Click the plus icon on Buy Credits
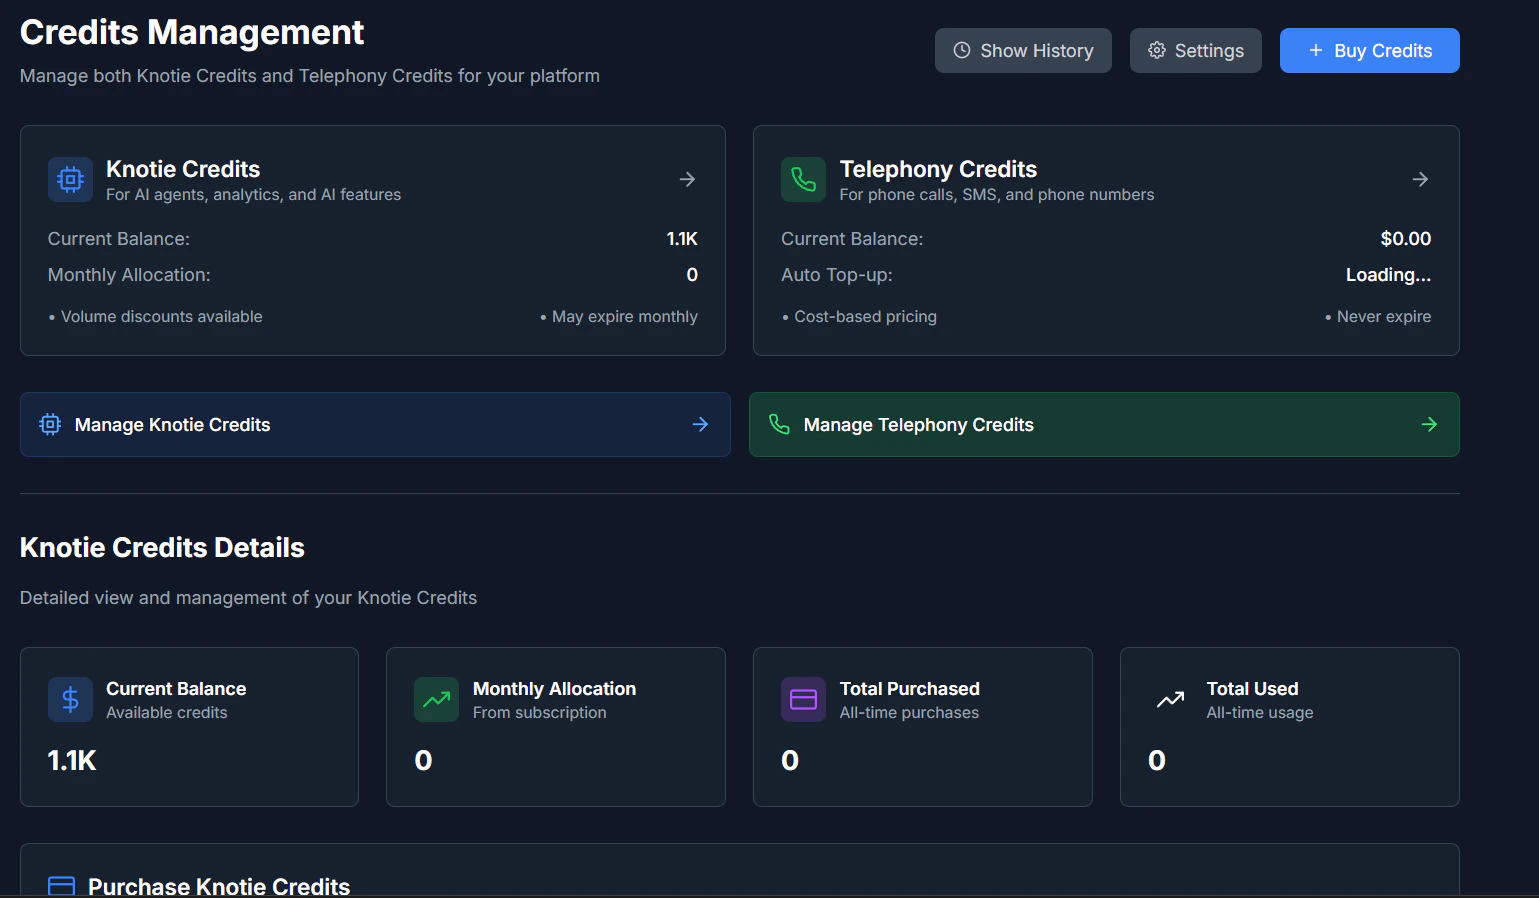 [1314, 50]
